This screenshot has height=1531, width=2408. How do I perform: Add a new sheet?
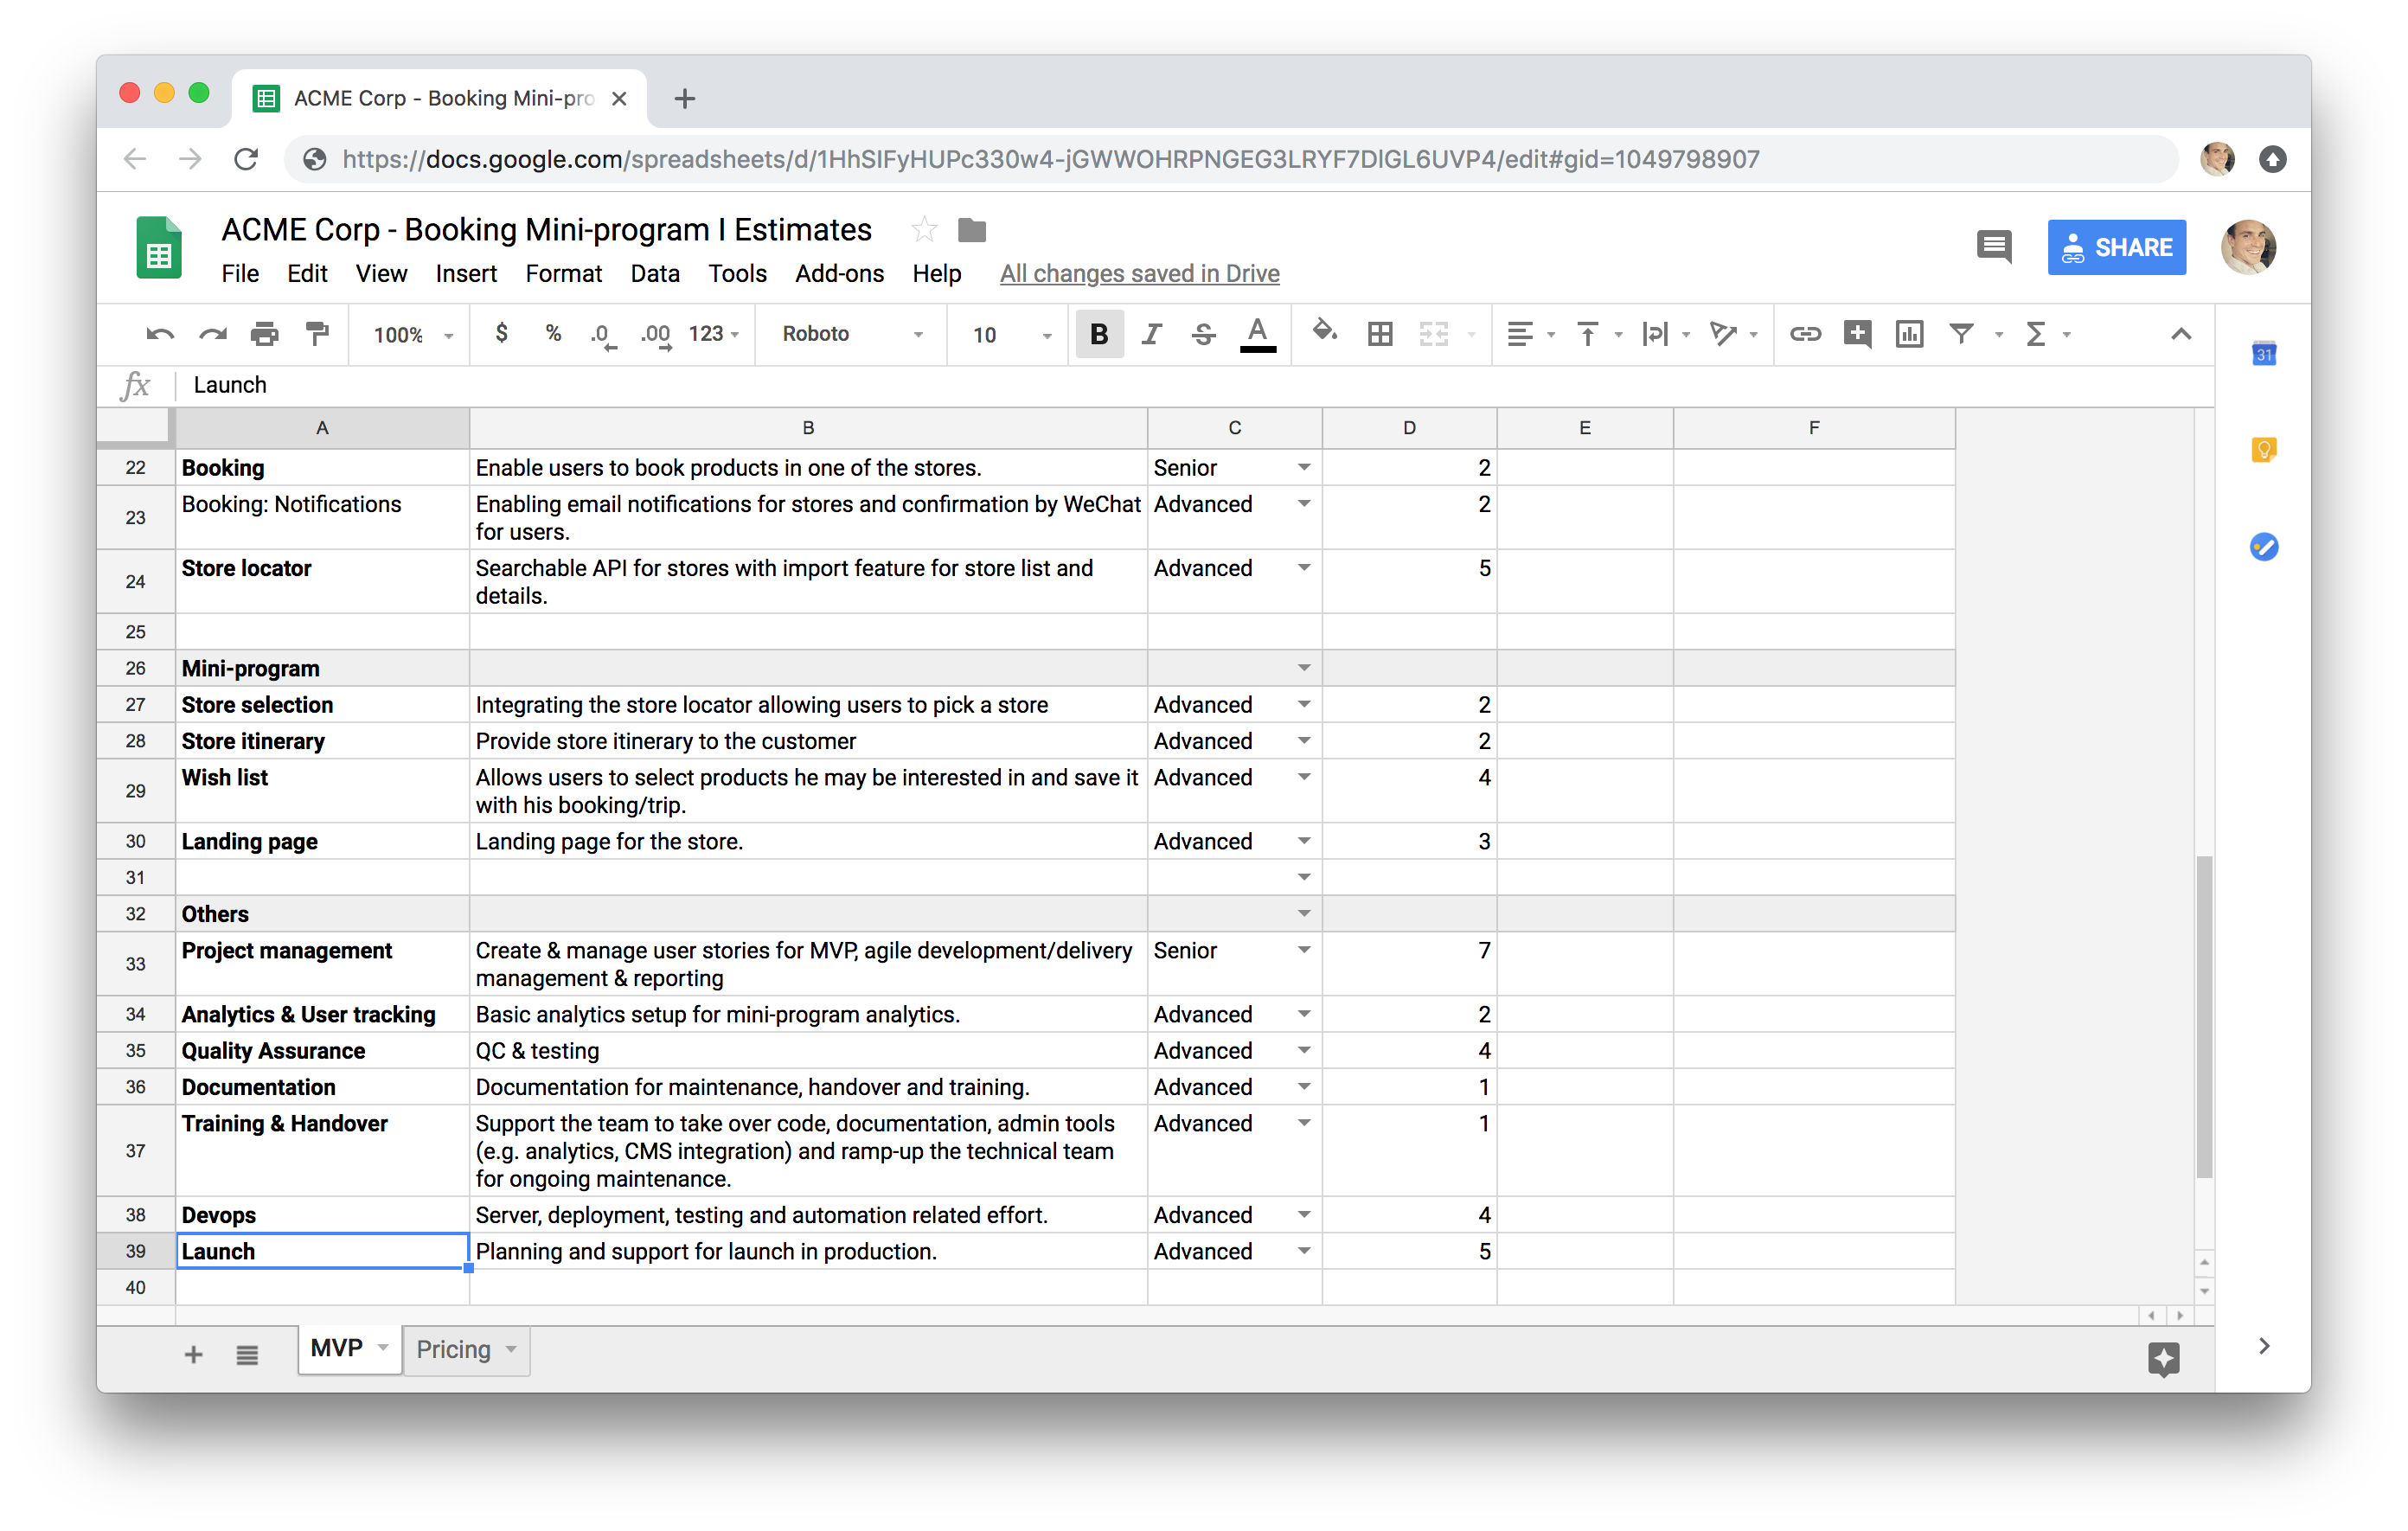coord(194,1354)
